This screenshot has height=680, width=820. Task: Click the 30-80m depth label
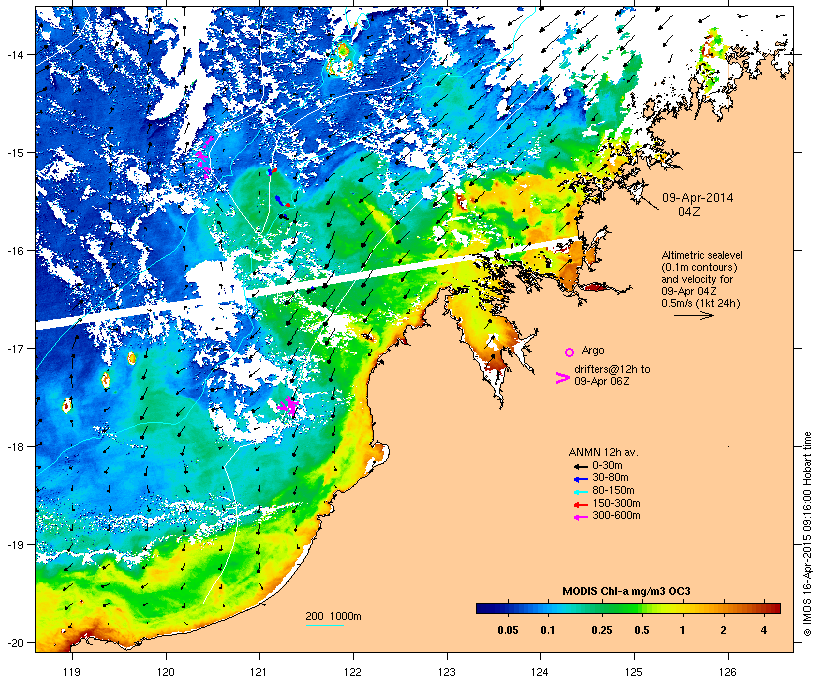(x=610, y=478)
